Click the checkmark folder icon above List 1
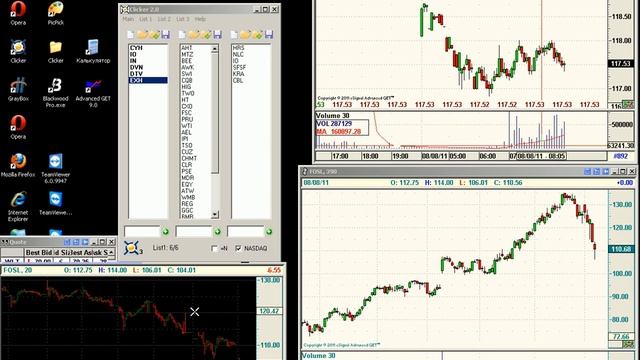 pos(154,35)
